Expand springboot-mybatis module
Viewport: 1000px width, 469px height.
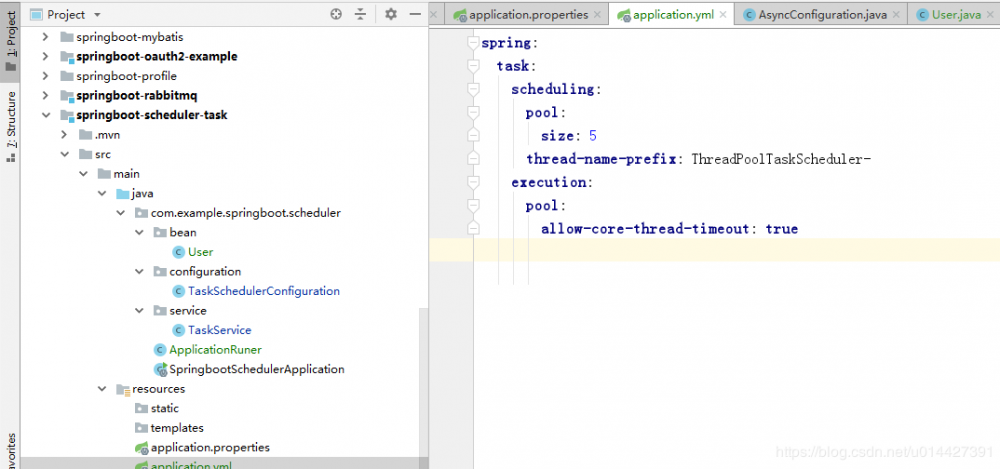pos(45,37)
